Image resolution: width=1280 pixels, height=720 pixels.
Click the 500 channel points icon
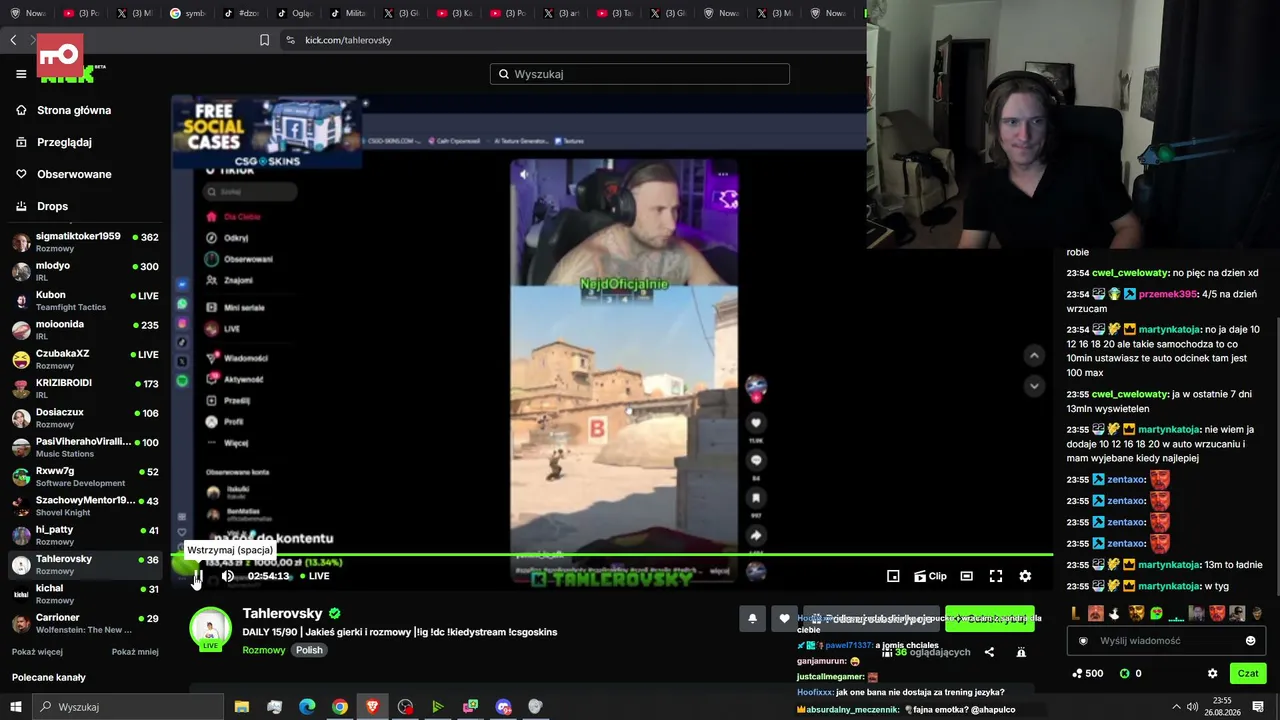coord(1076,673)
